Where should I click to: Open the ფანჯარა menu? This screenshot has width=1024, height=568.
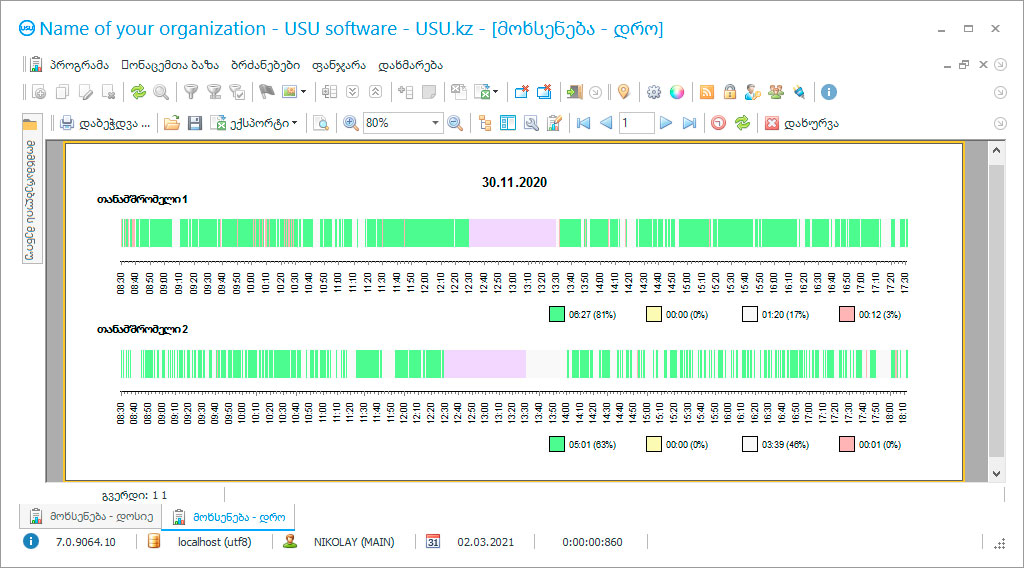click(338, 65)
